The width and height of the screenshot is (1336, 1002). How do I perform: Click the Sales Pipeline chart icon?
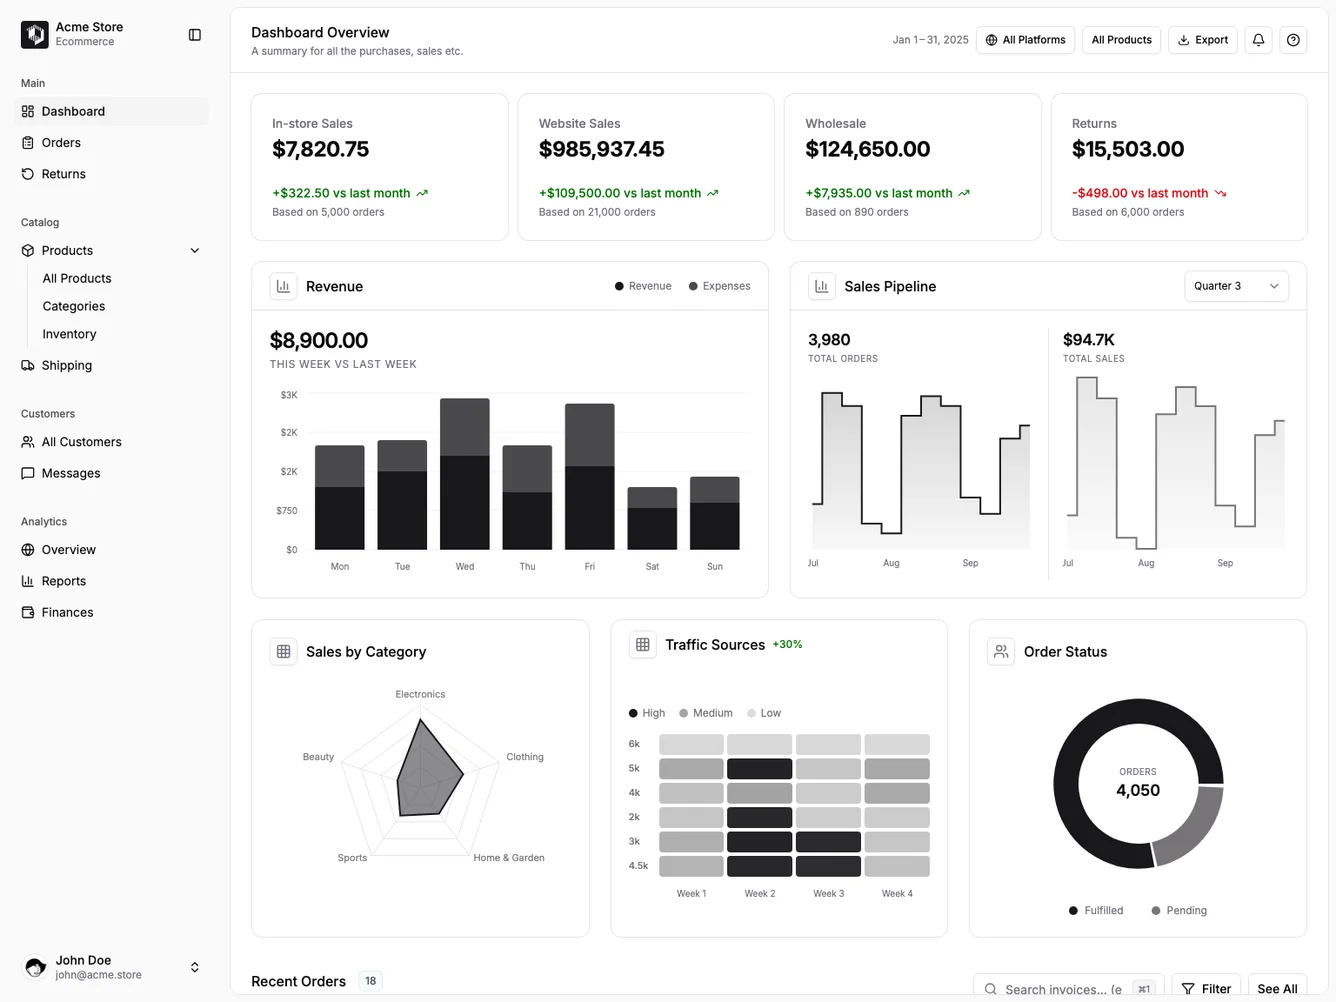pos(821,286)
